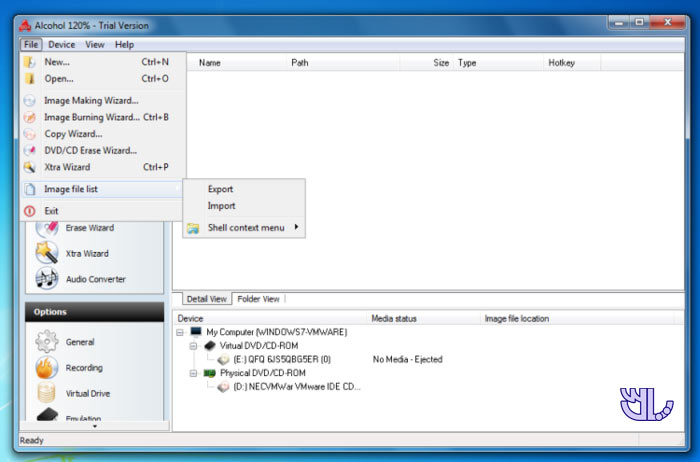Click the Recording flame icon
700x462 pixels.
click(x=47, y=367)
